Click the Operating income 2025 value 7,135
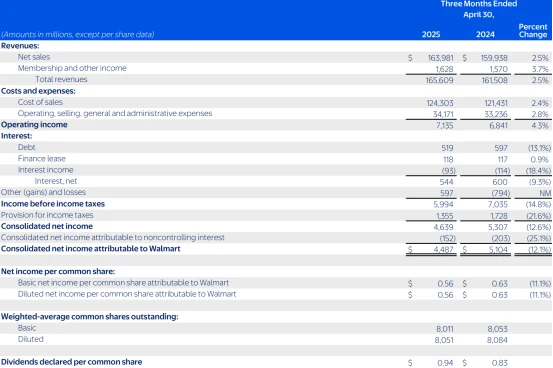553x368 pixels. click(x=444, y=125)
